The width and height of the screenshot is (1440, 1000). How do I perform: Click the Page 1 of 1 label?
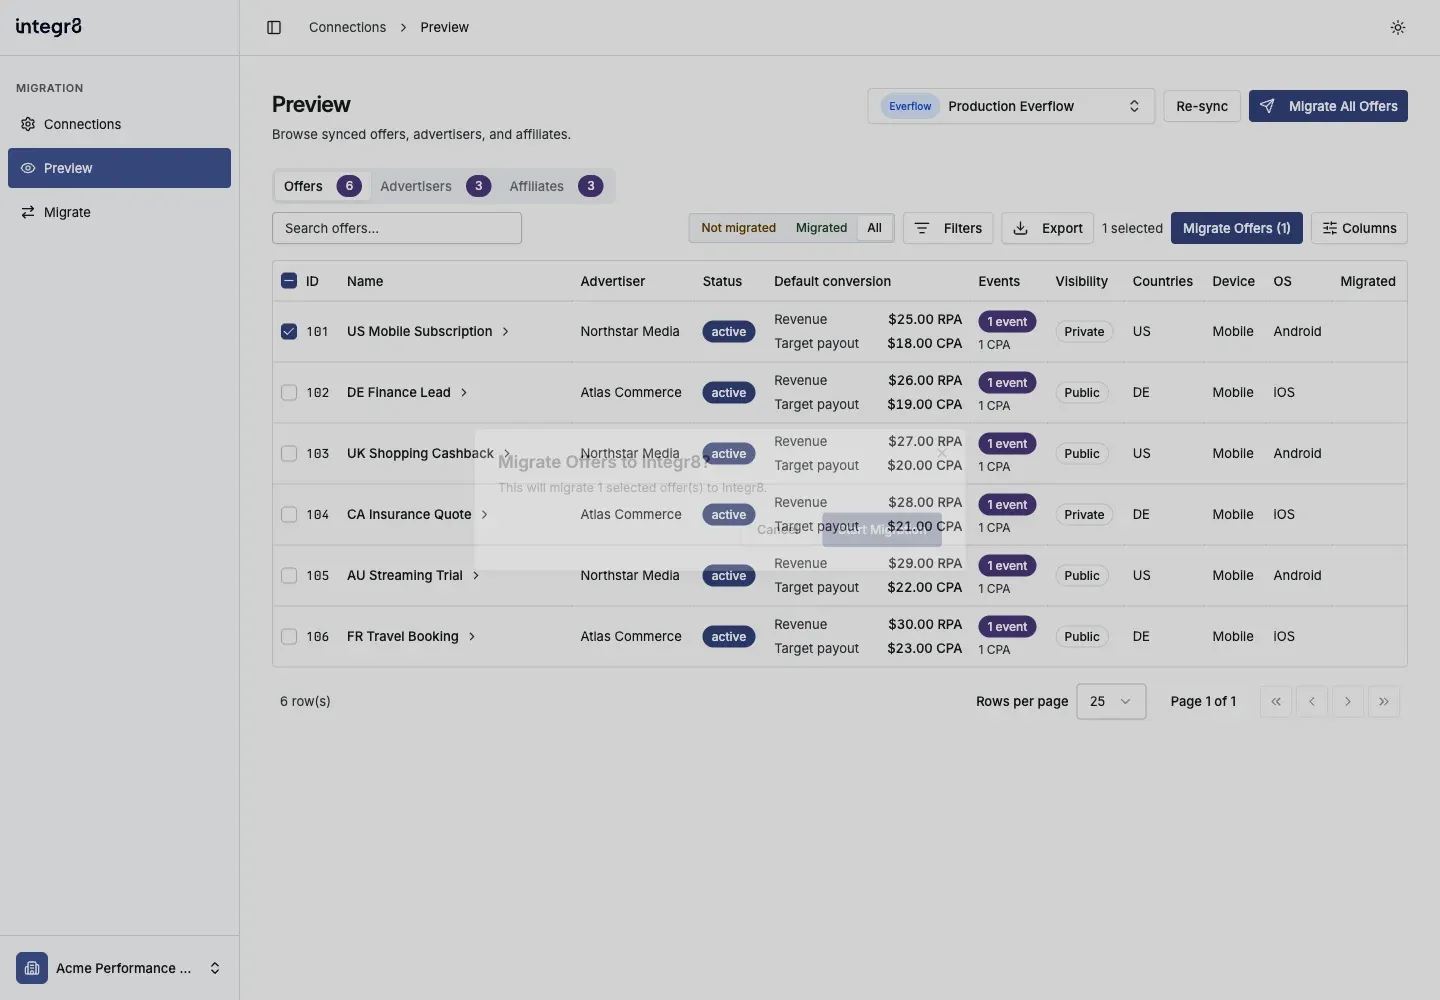1203,701
